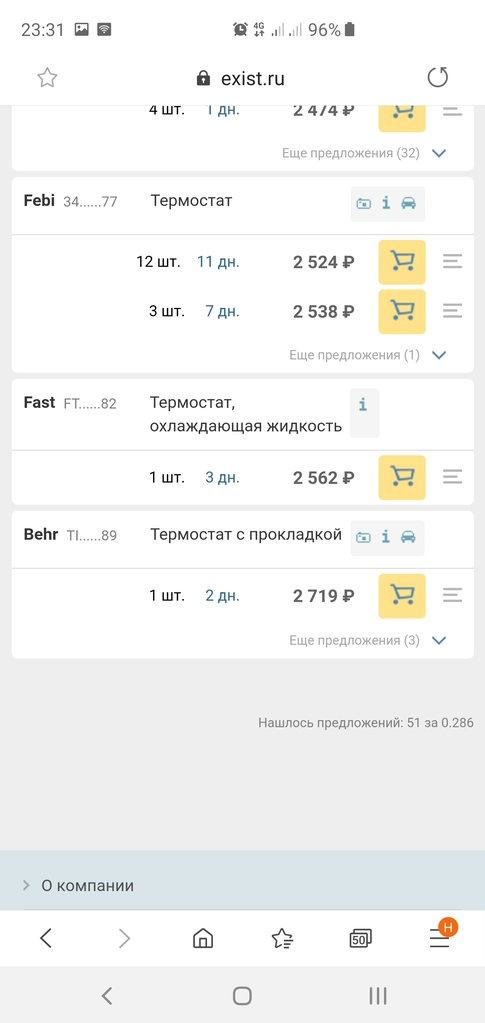
Task: Open browser tabs counter showing 50
Action: point(360,938)
